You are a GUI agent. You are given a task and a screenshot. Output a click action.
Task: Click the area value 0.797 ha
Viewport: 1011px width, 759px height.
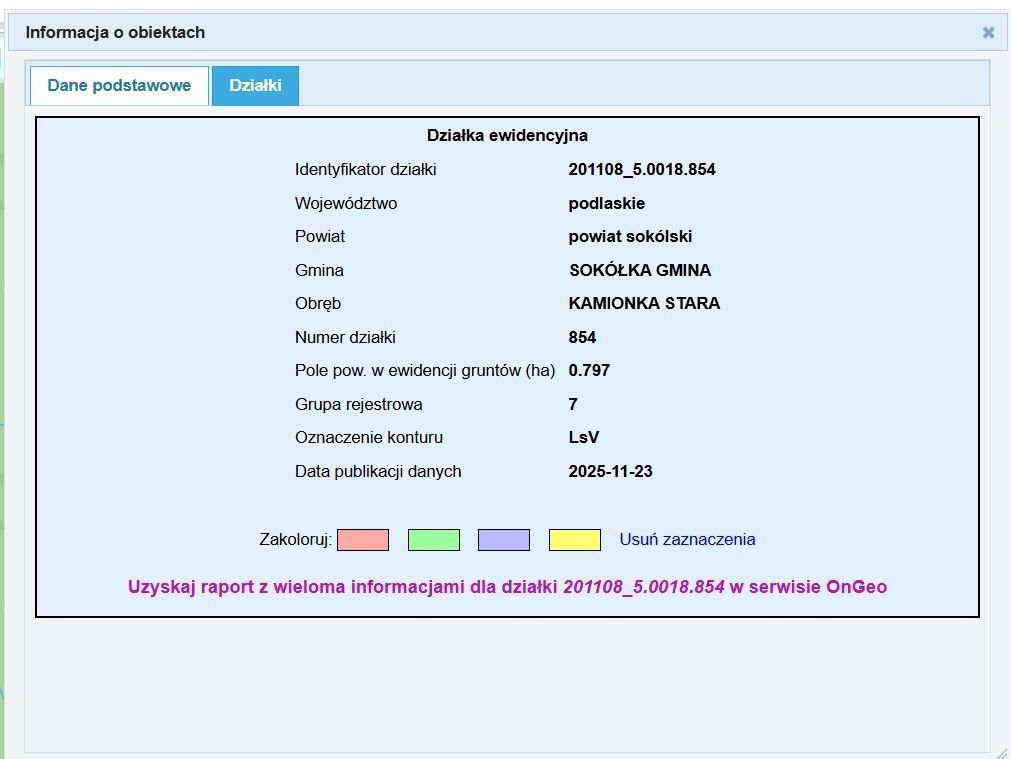click(x=588, y=370)
